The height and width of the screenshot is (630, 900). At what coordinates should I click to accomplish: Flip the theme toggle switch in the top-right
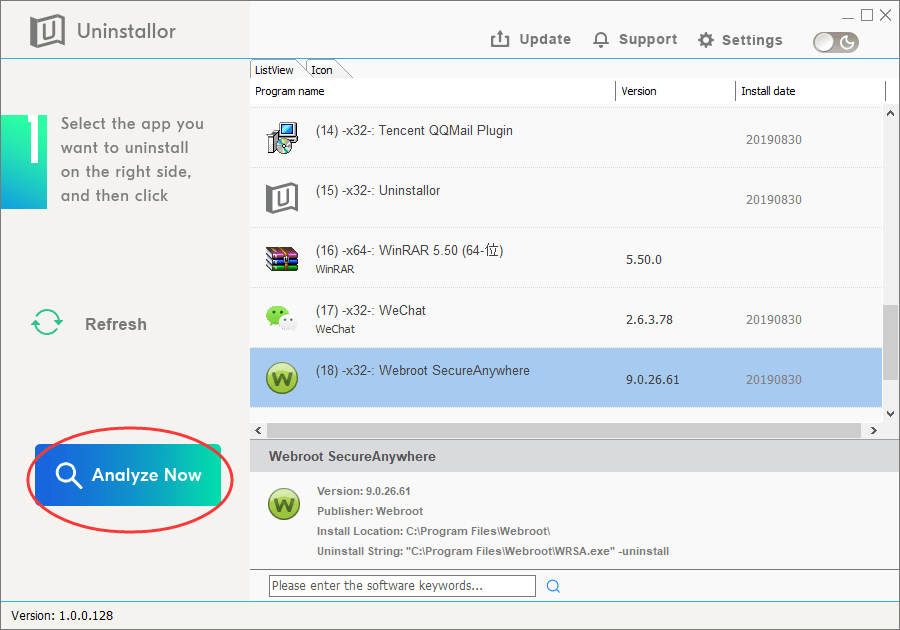[x=835, y=42]
